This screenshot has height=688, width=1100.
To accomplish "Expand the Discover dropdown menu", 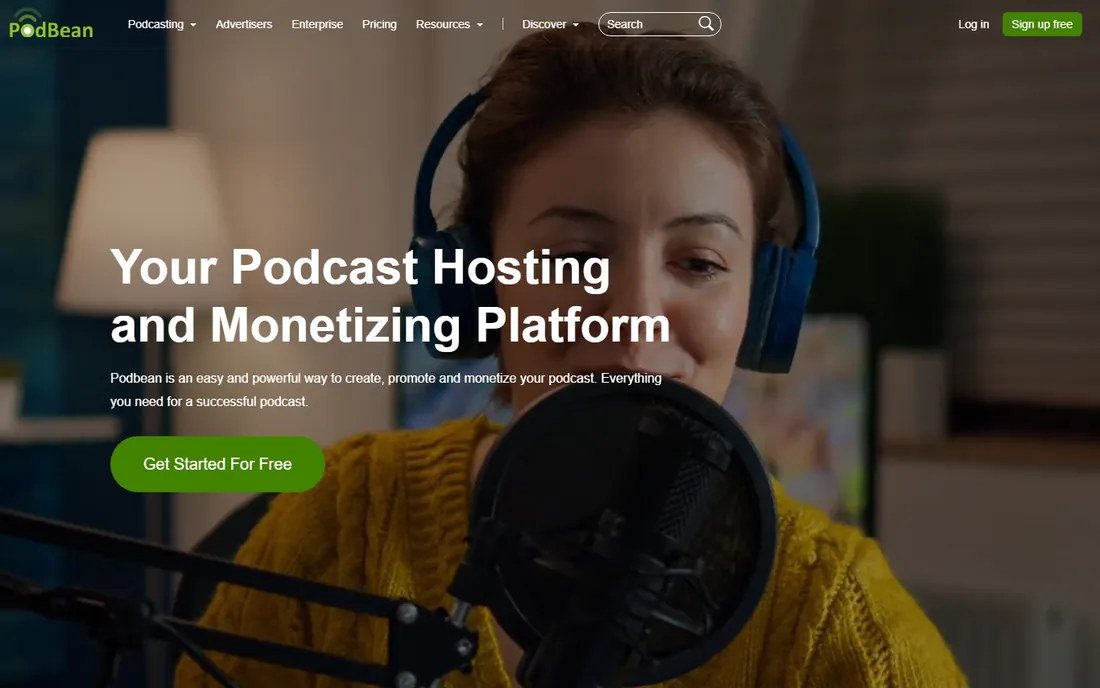I will point(550,24).
